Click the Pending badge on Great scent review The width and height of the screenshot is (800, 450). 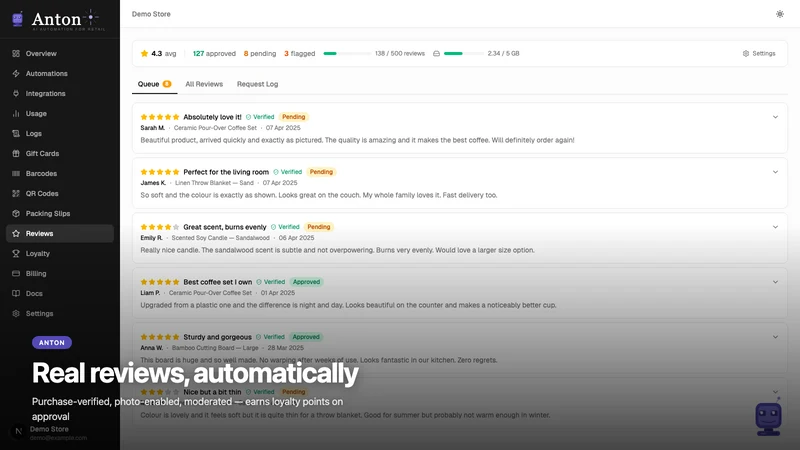[319, 227]
